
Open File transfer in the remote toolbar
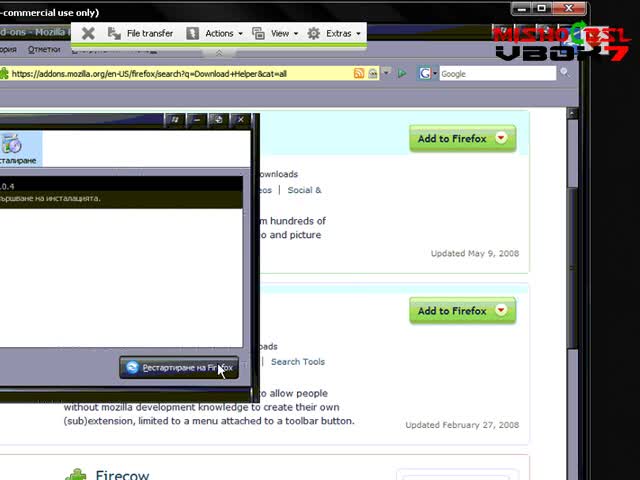(140, 33)
